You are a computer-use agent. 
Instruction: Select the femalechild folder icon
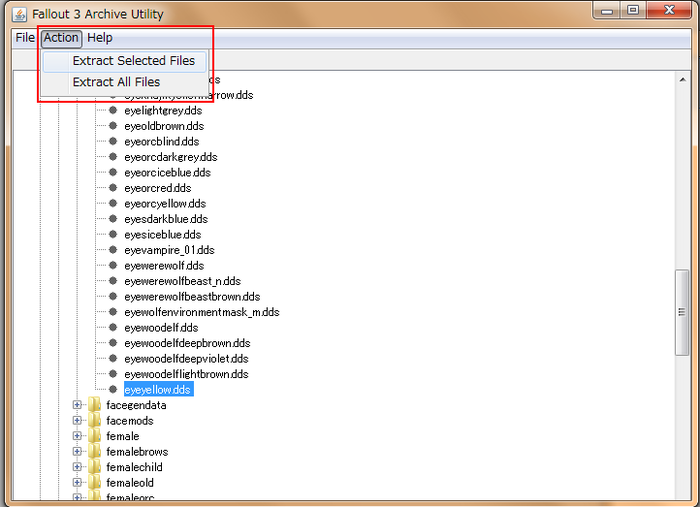click(x=95, y=467)
